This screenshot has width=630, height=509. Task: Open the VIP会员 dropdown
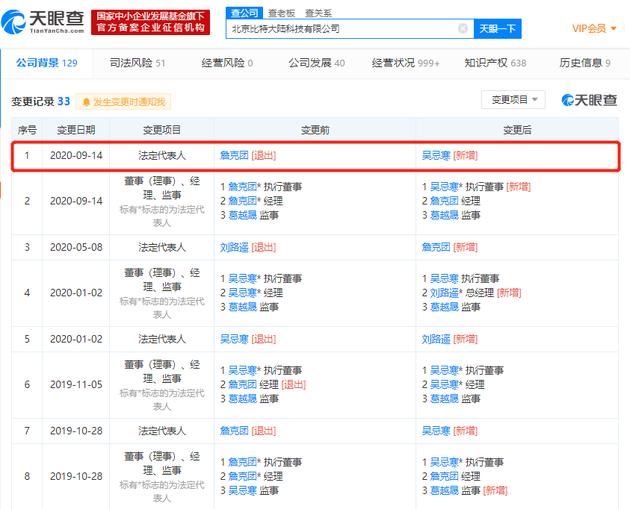(x=593, y=29)
